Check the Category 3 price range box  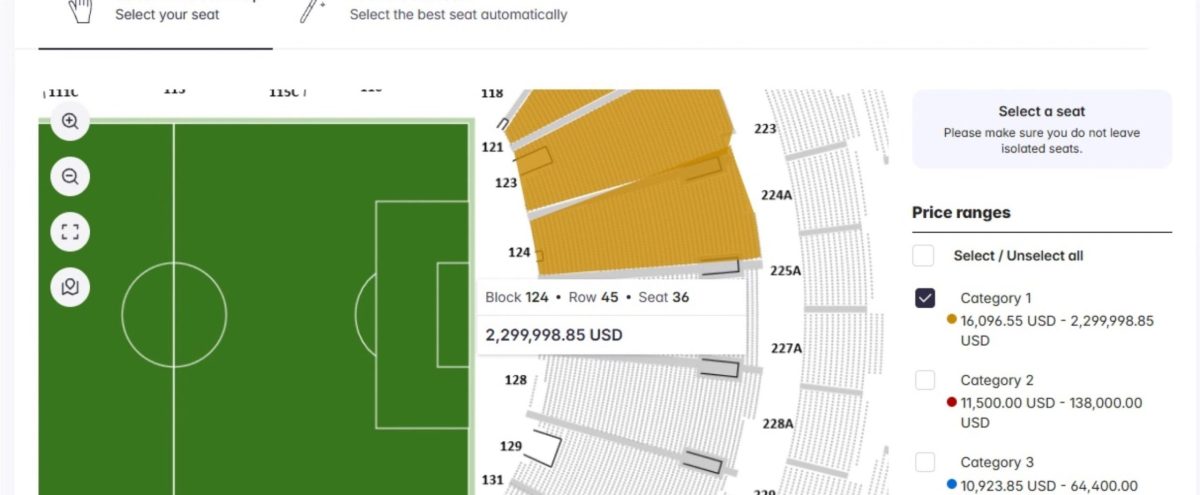pyautogui.click(x=924, y=462)
